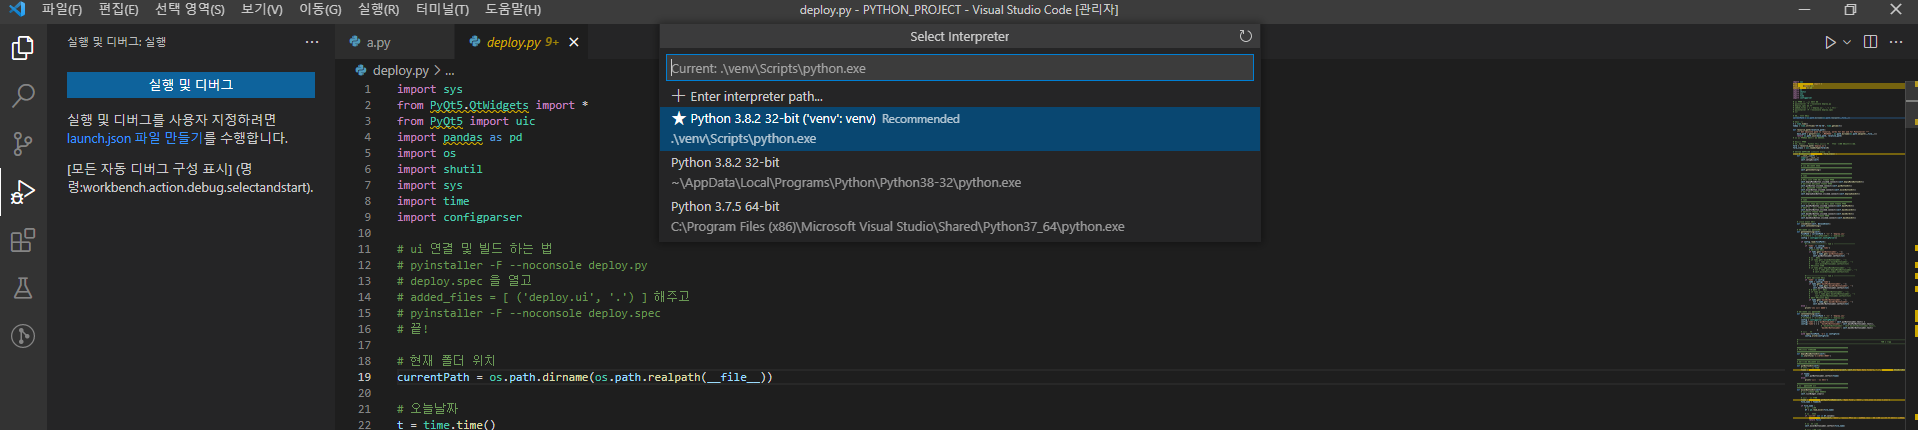Open the Git graph icon in activity bar
The image size is (1918, 430).
tap(23, 336)
